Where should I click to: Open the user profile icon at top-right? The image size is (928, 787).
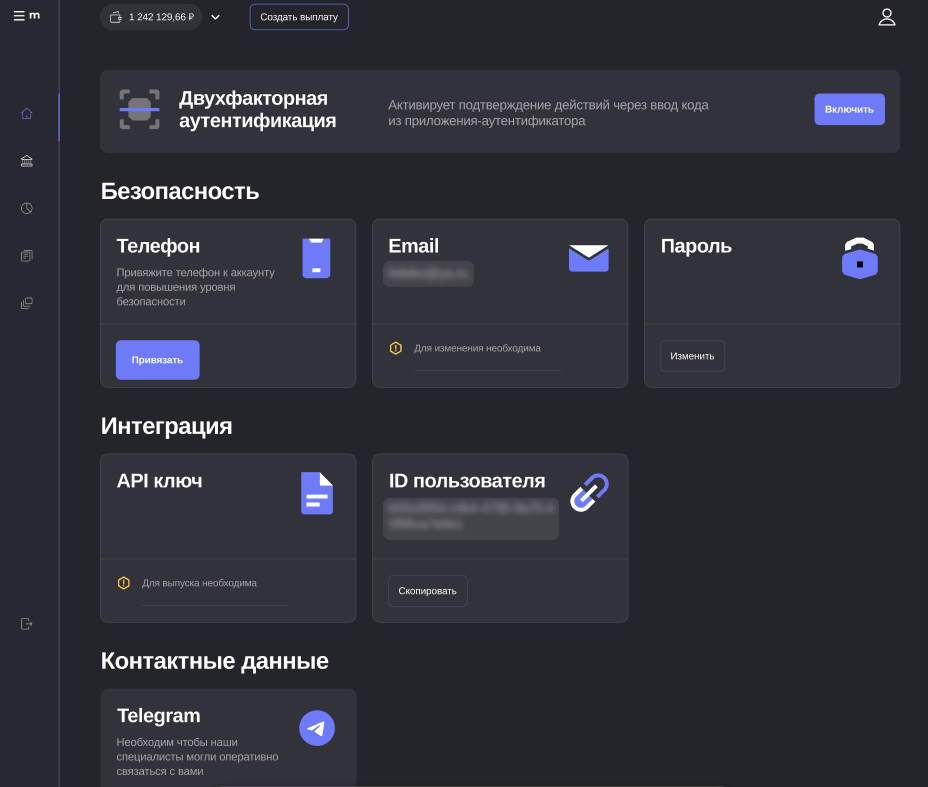coord(886,17)
